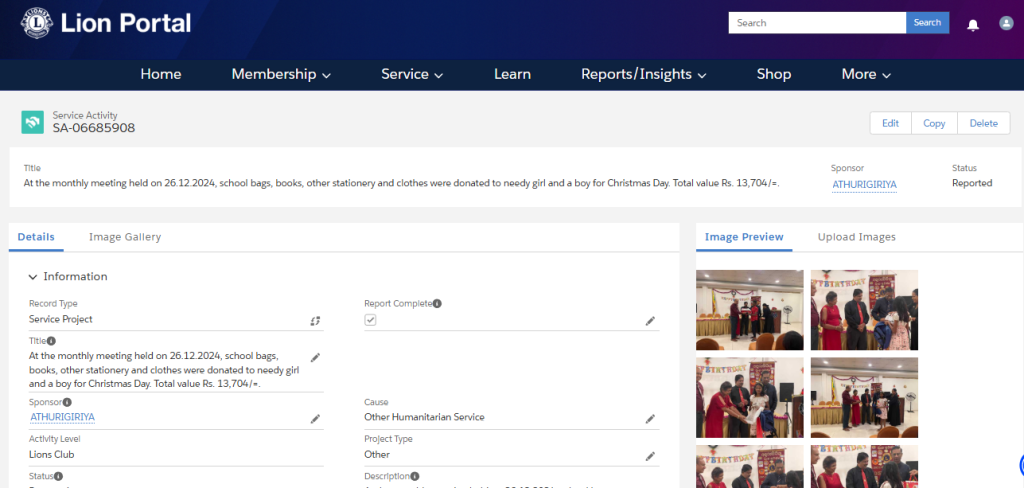Show Report Complete info tooltip icon
The width and height of the screenshot is (1024, 488).
pos(437,304)
